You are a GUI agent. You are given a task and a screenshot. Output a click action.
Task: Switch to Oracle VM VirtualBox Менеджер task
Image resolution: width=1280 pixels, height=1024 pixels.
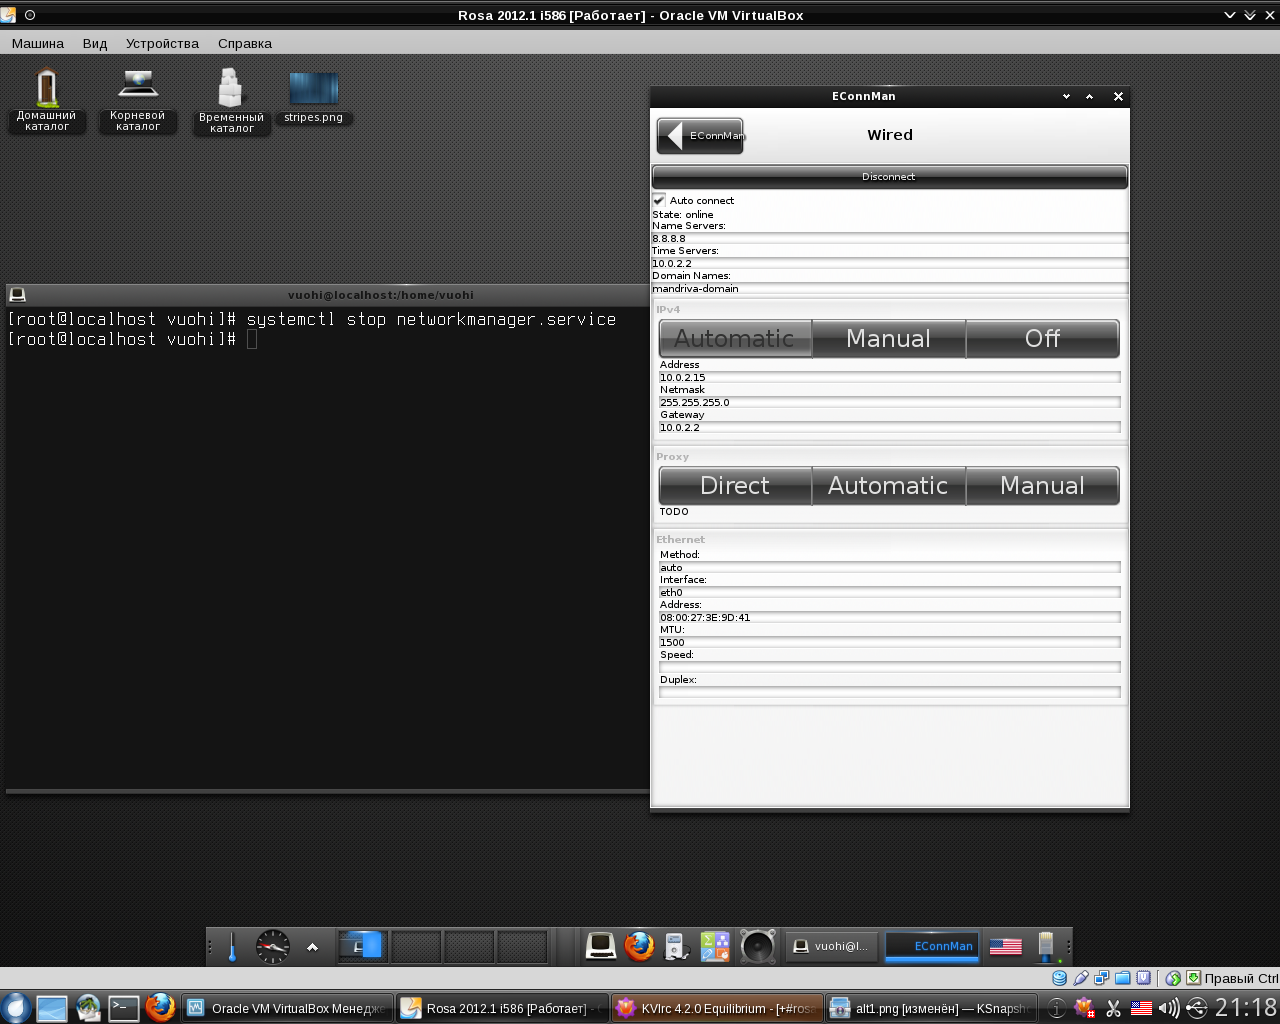[286, 1009]
